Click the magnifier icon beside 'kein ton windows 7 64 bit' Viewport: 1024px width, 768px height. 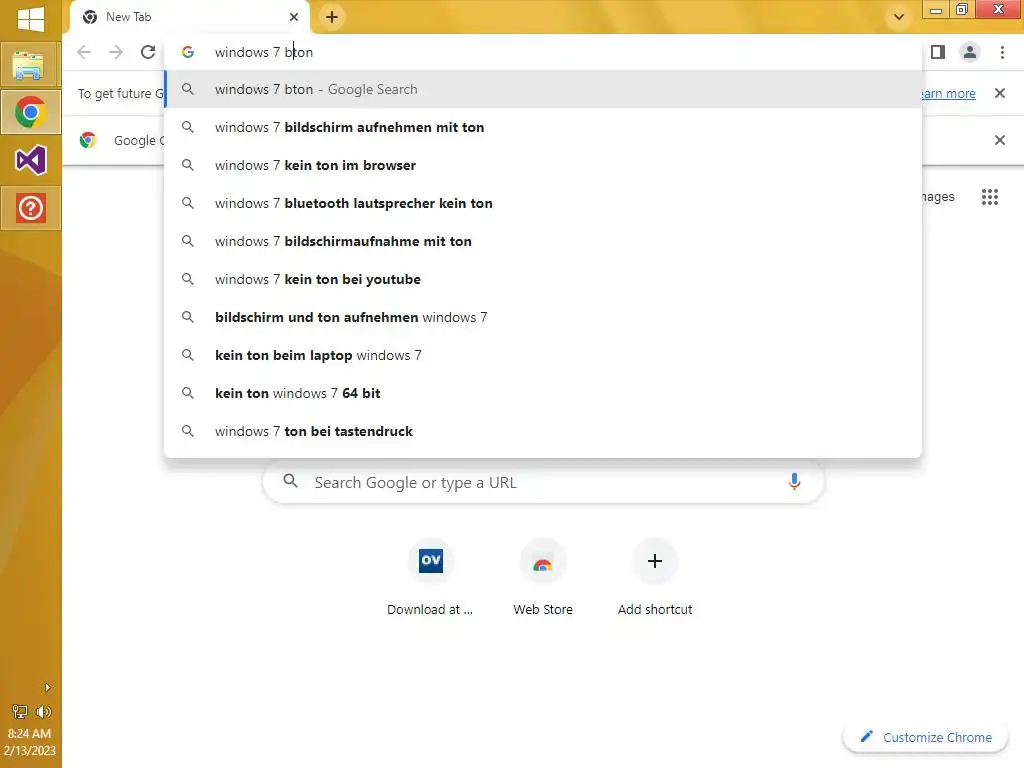pos(188,393)
